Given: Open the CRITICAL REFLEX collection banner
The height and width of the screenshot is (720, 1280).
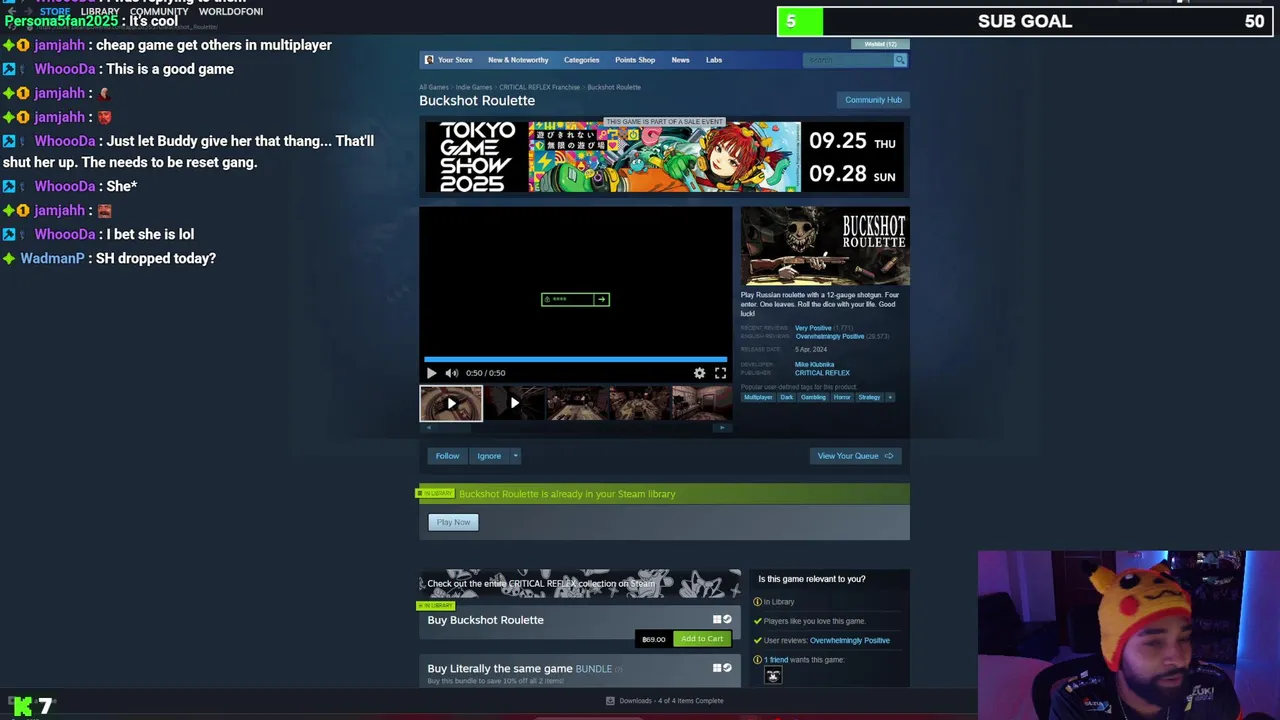Looking at the screenshot, I should (580, 583).
